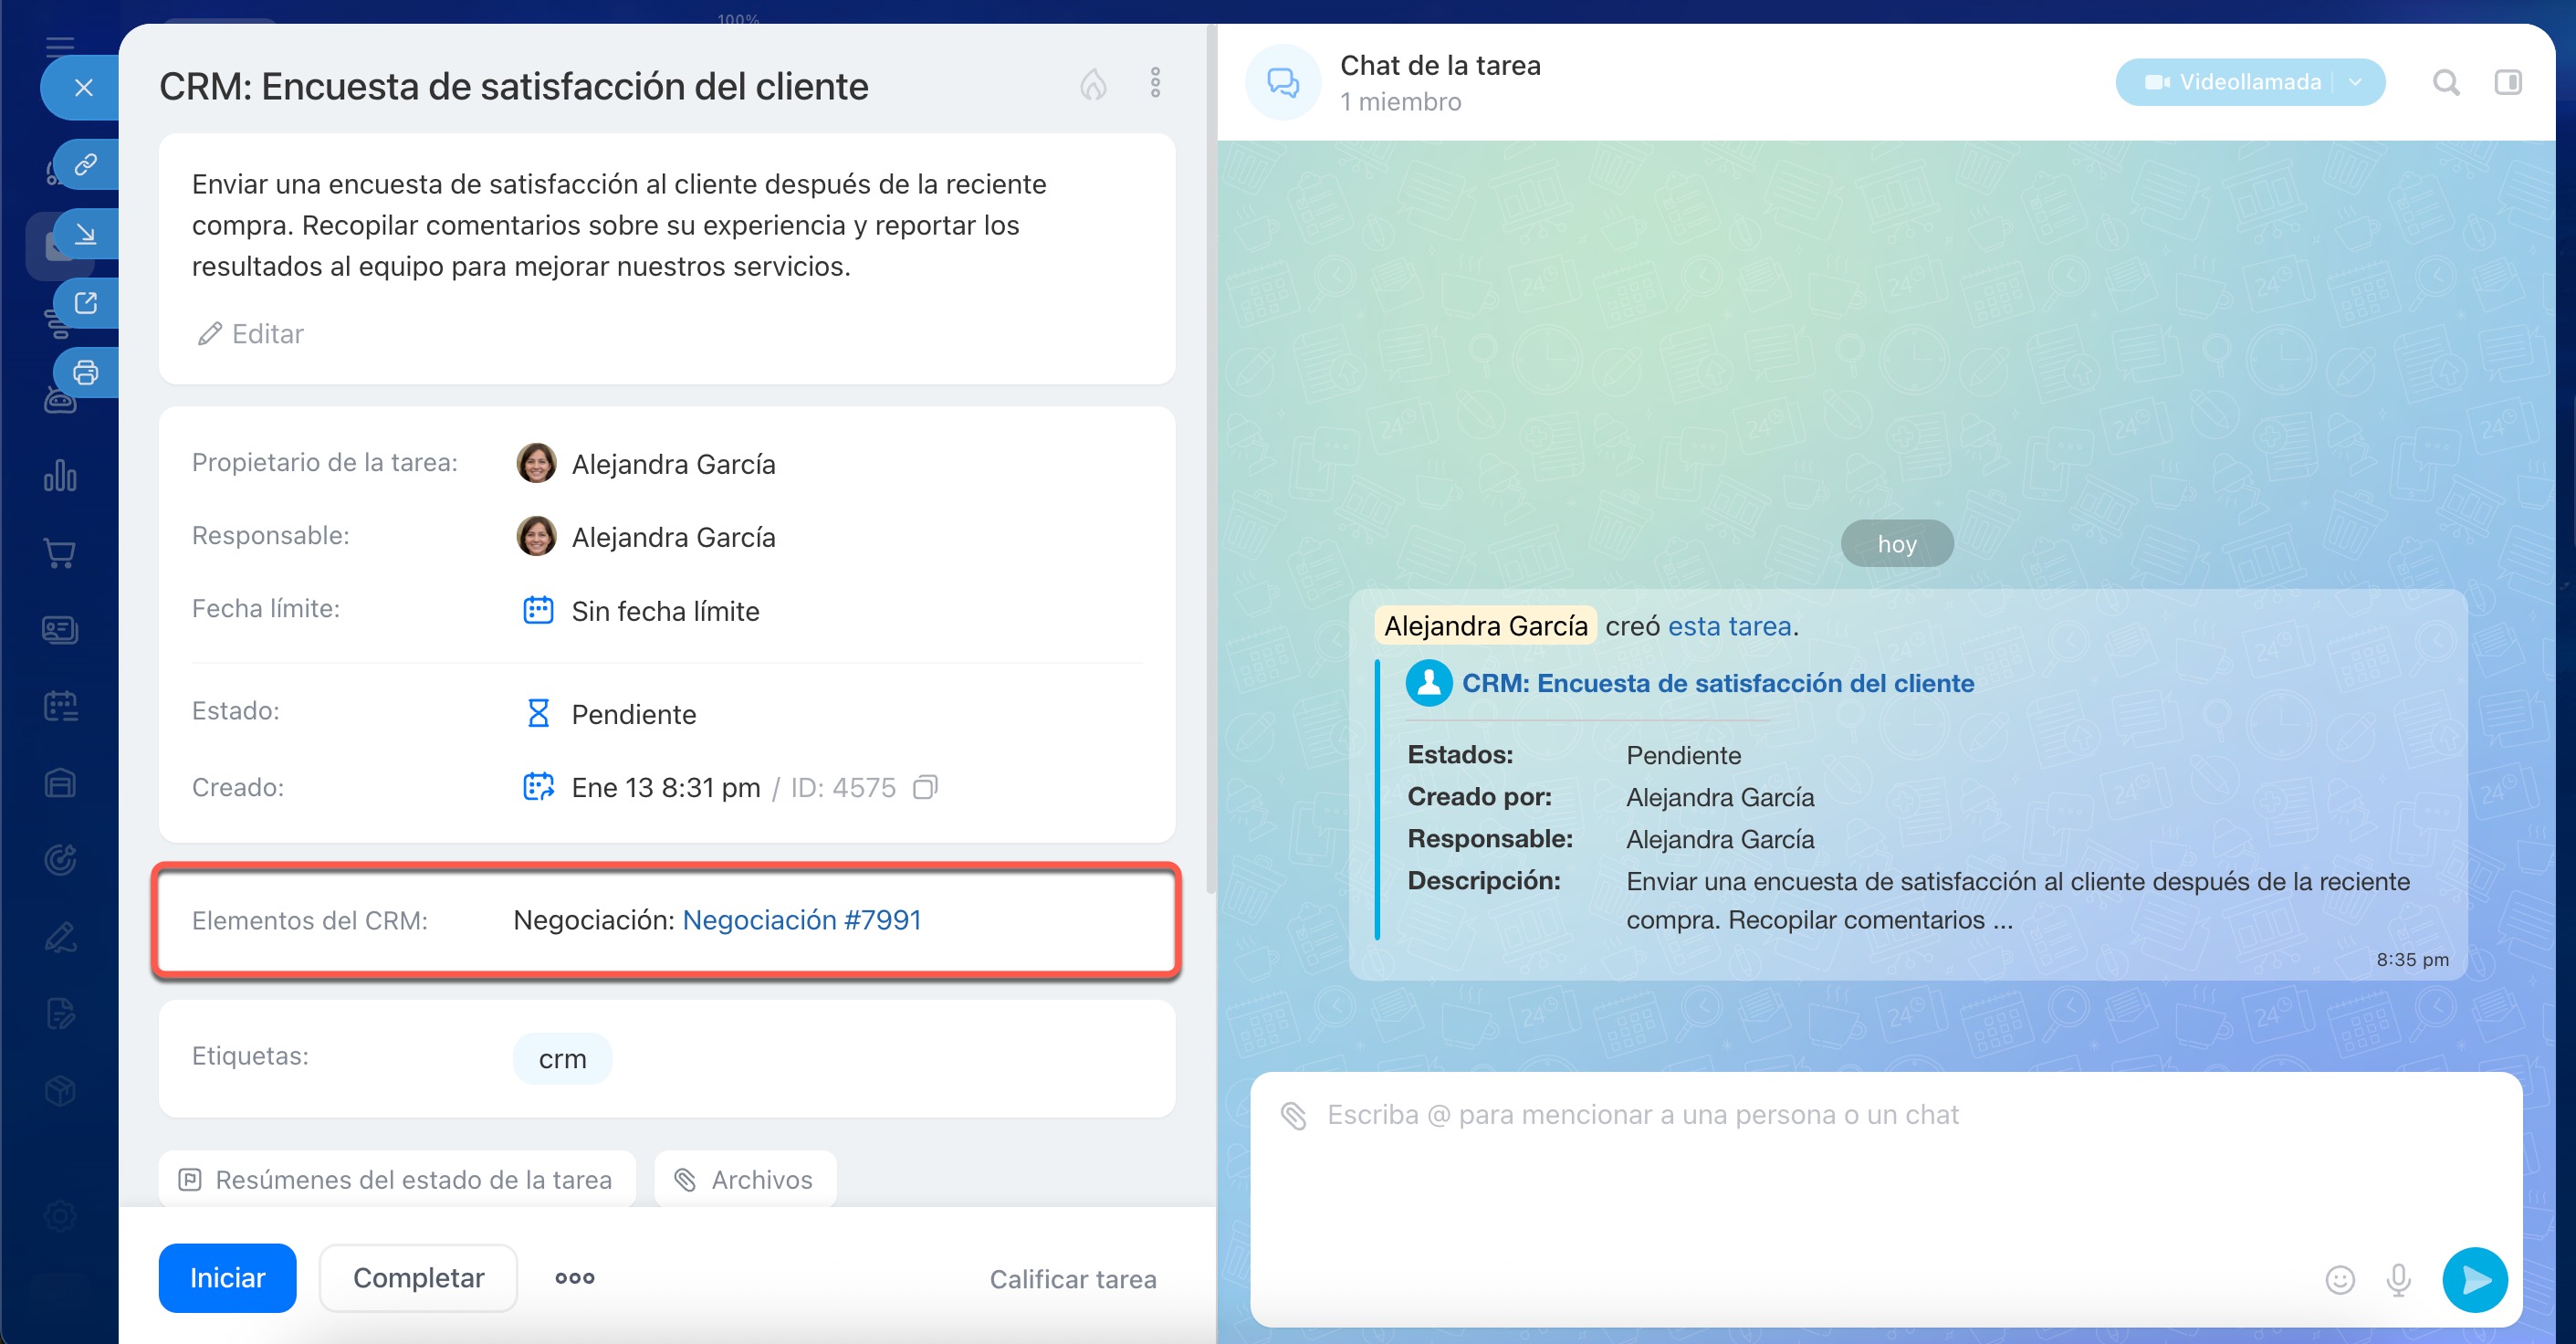The width and height of the screenshot is (2576, 1344).
Task: Open the emoji picker in chat
Action: (x=2340, y=1279)
